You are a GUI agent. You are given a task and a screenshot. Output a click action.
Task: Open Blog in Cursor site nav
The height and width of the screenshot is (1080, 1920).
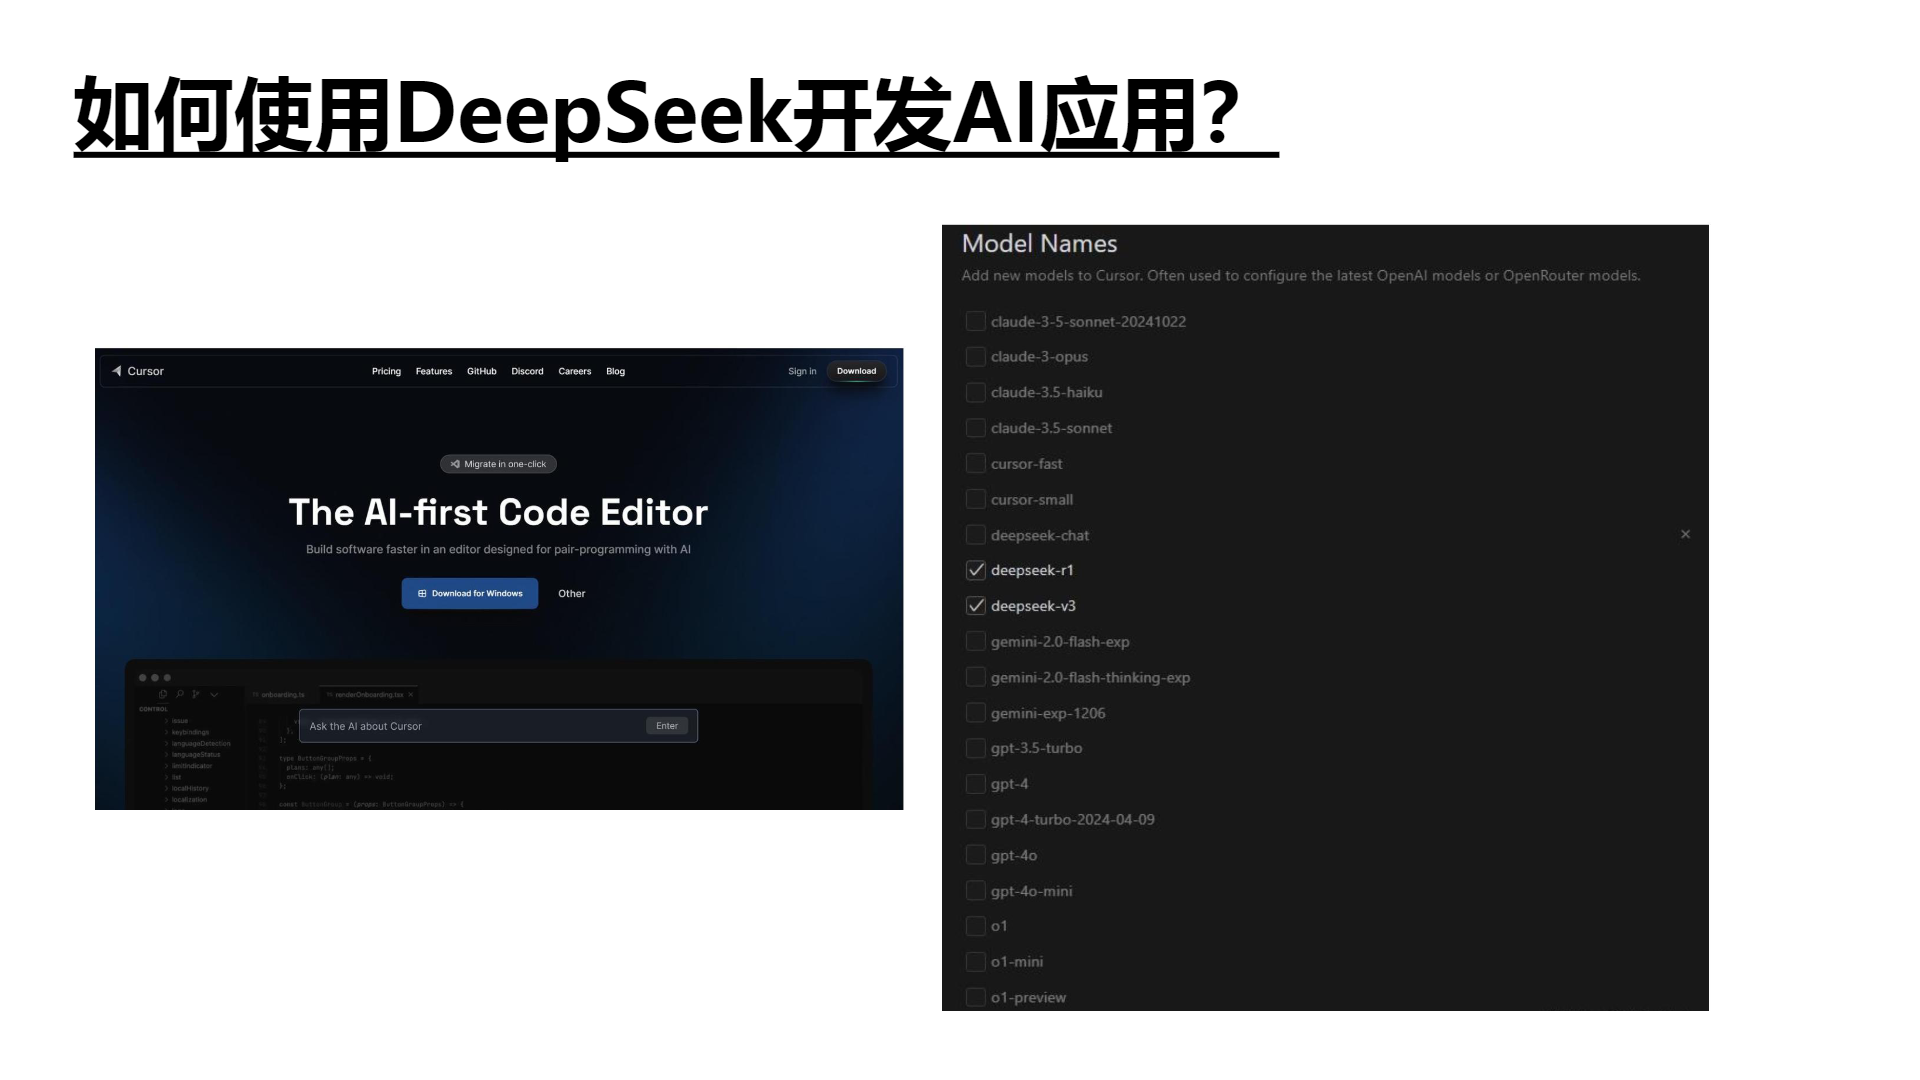616,371
